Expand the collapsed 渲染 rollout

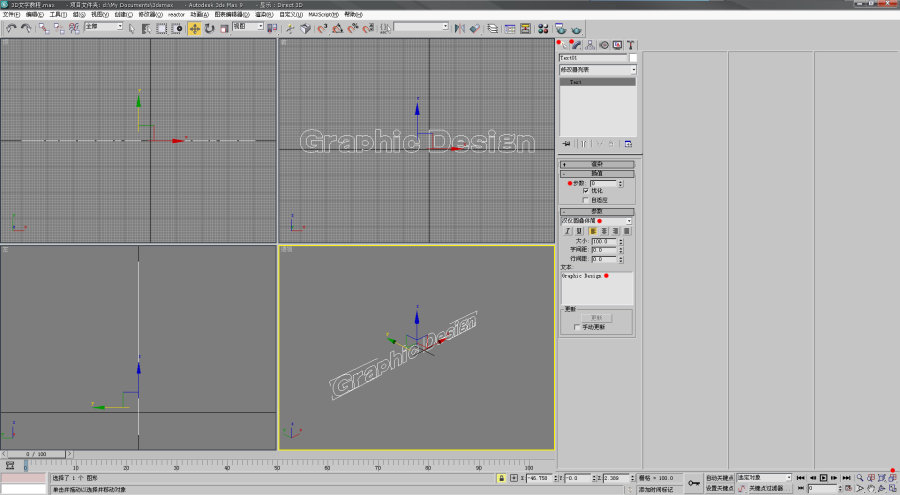[597, 164]
